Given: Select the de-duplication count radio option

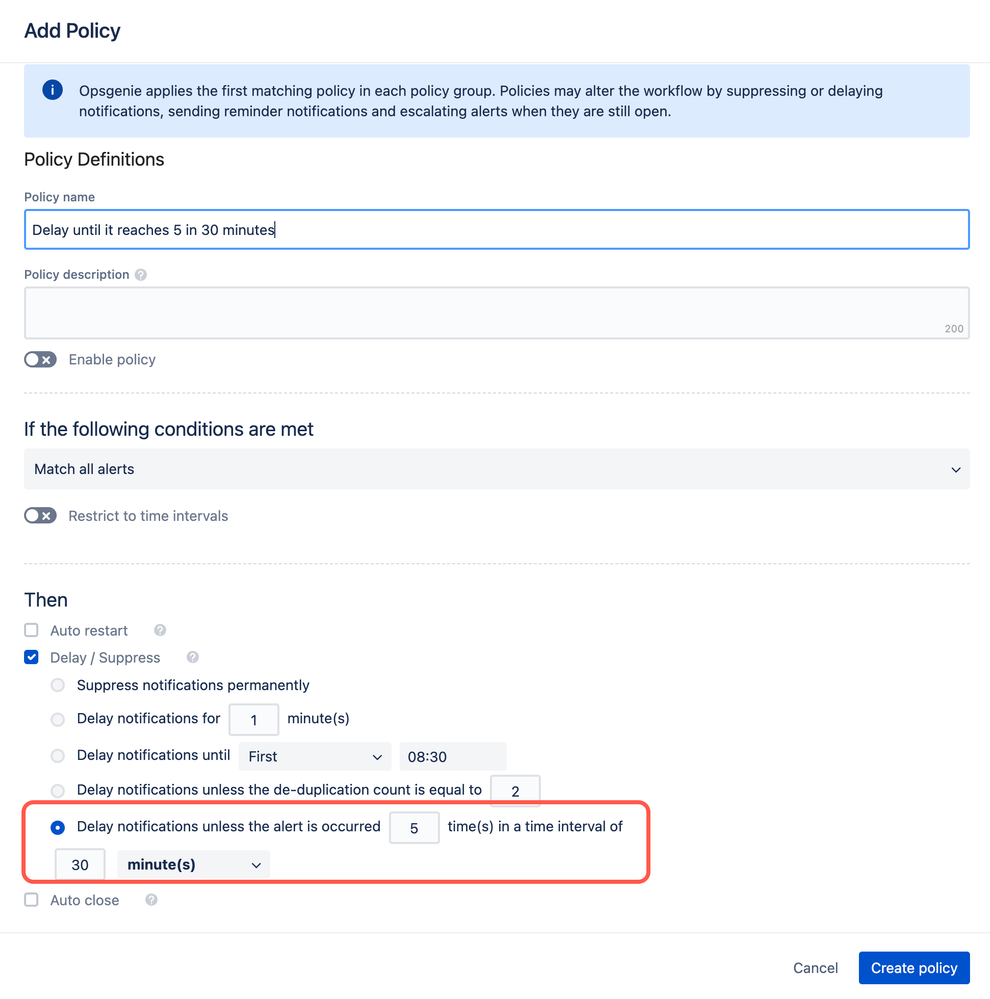Looking at the screenshot, I should tap(57, 791).
